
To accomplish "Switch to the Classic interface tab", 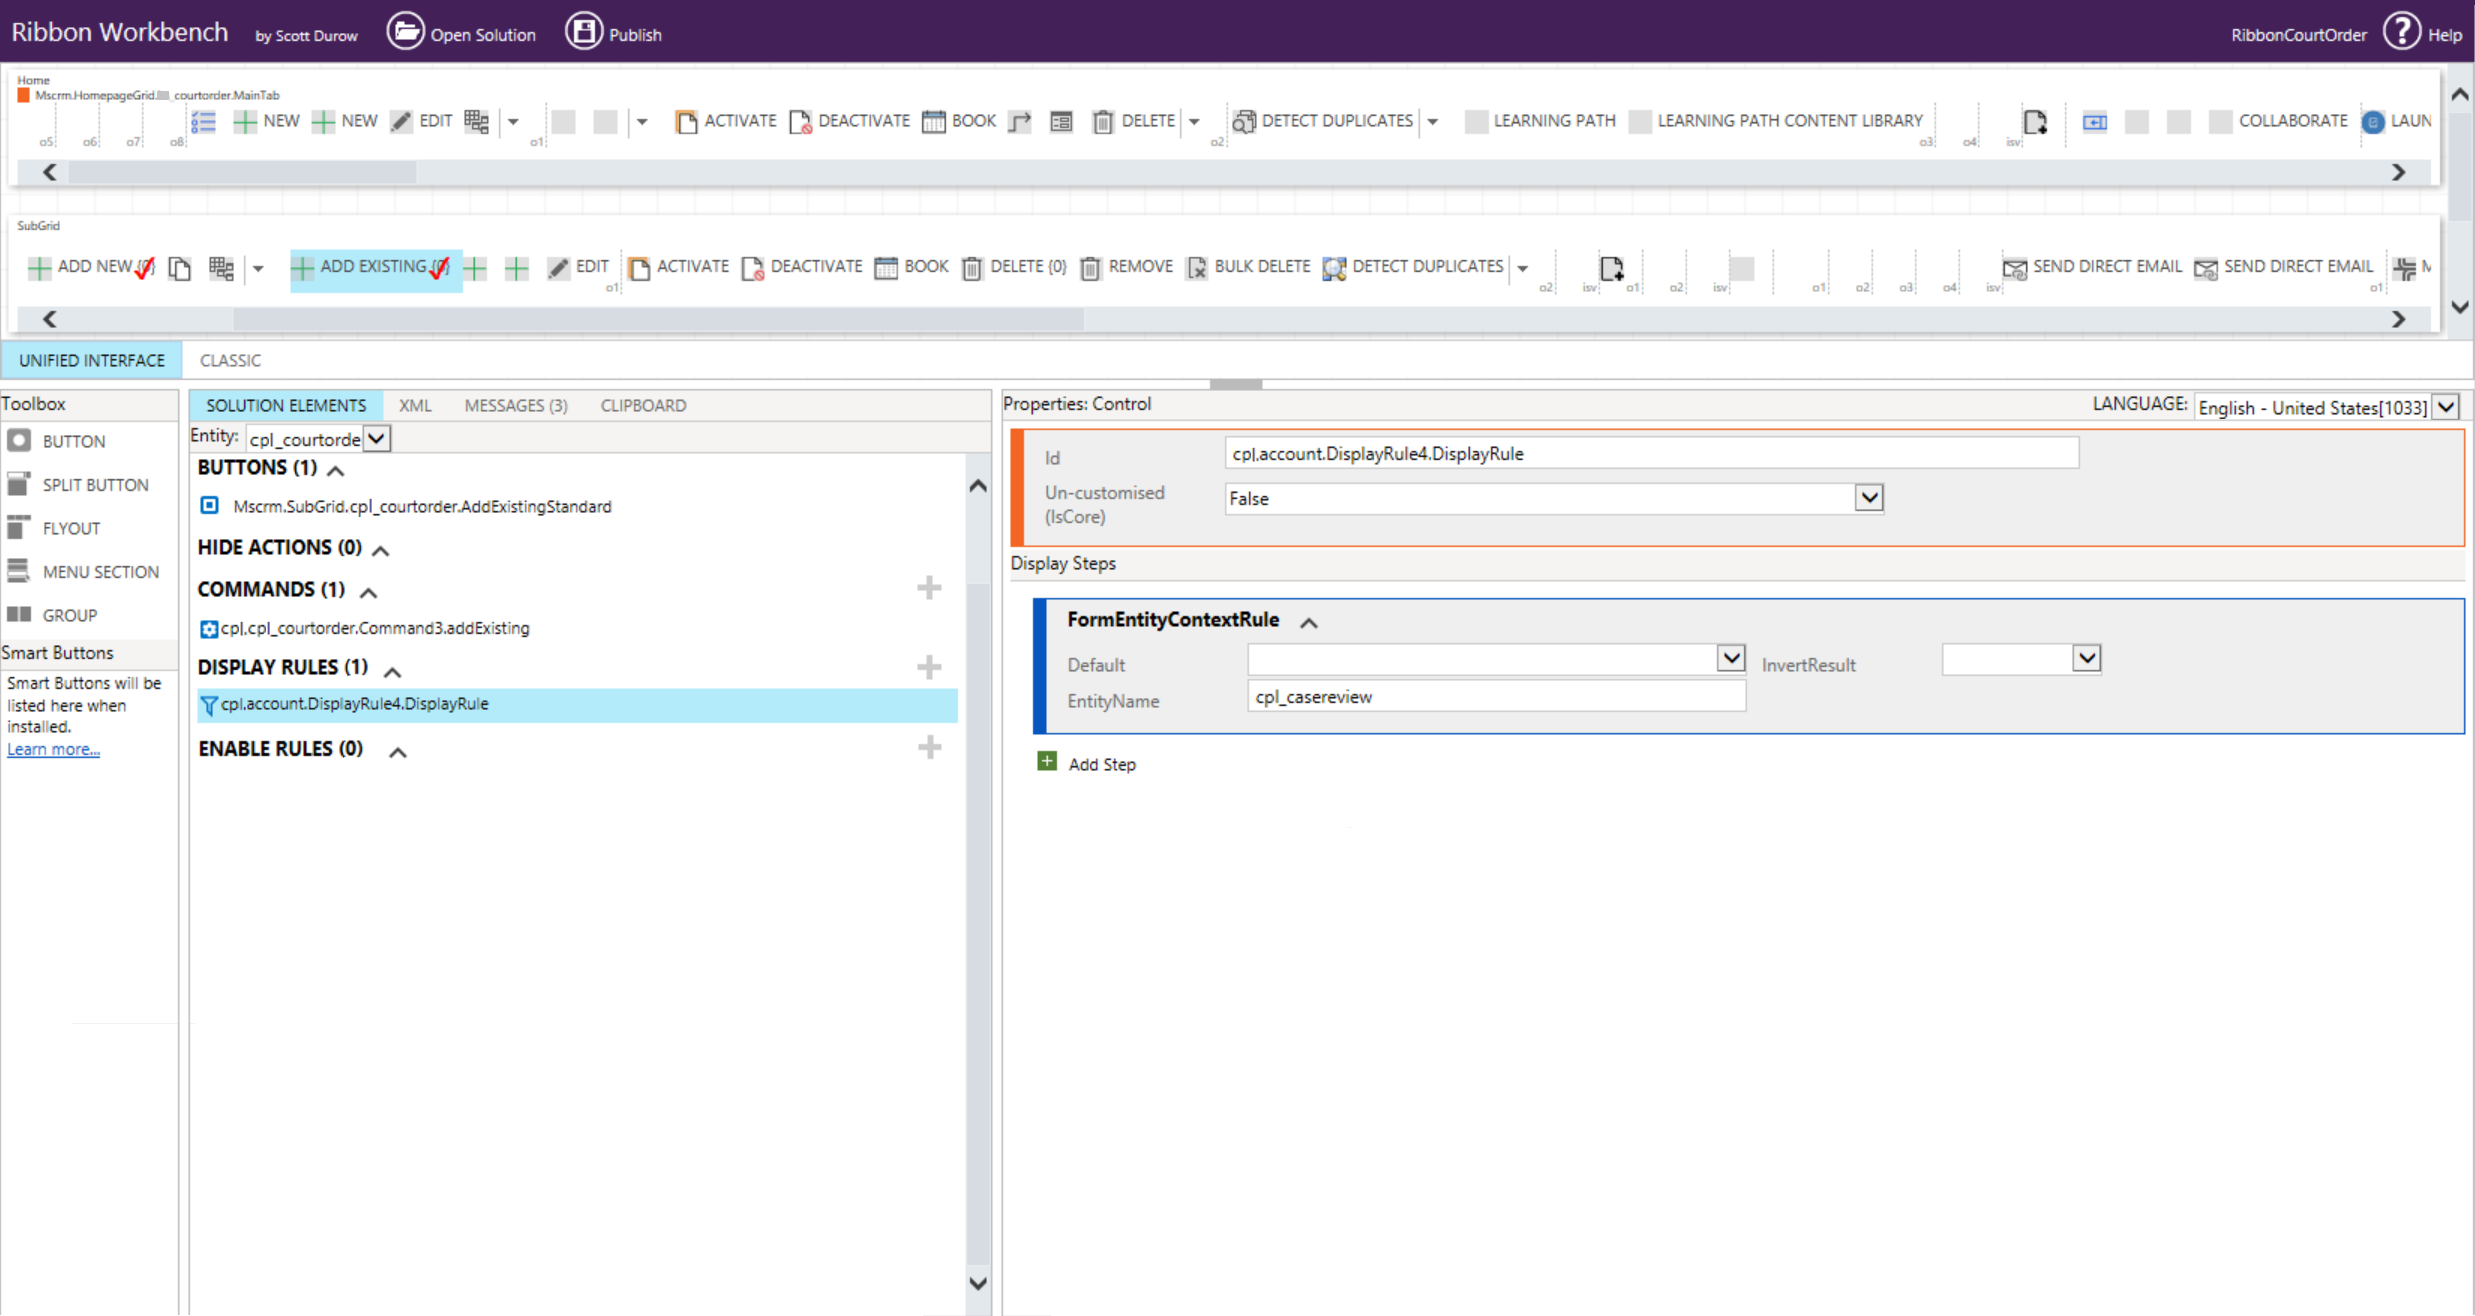I will pyautogui.click(x=230, y=360).
